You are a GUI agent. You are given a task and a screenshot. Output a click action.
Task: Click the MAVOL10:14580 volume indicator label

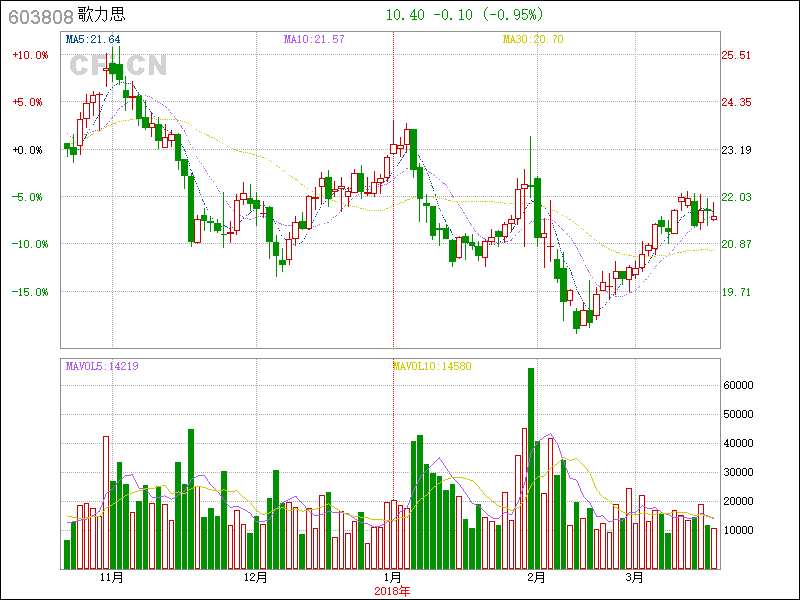coord(430,366)
